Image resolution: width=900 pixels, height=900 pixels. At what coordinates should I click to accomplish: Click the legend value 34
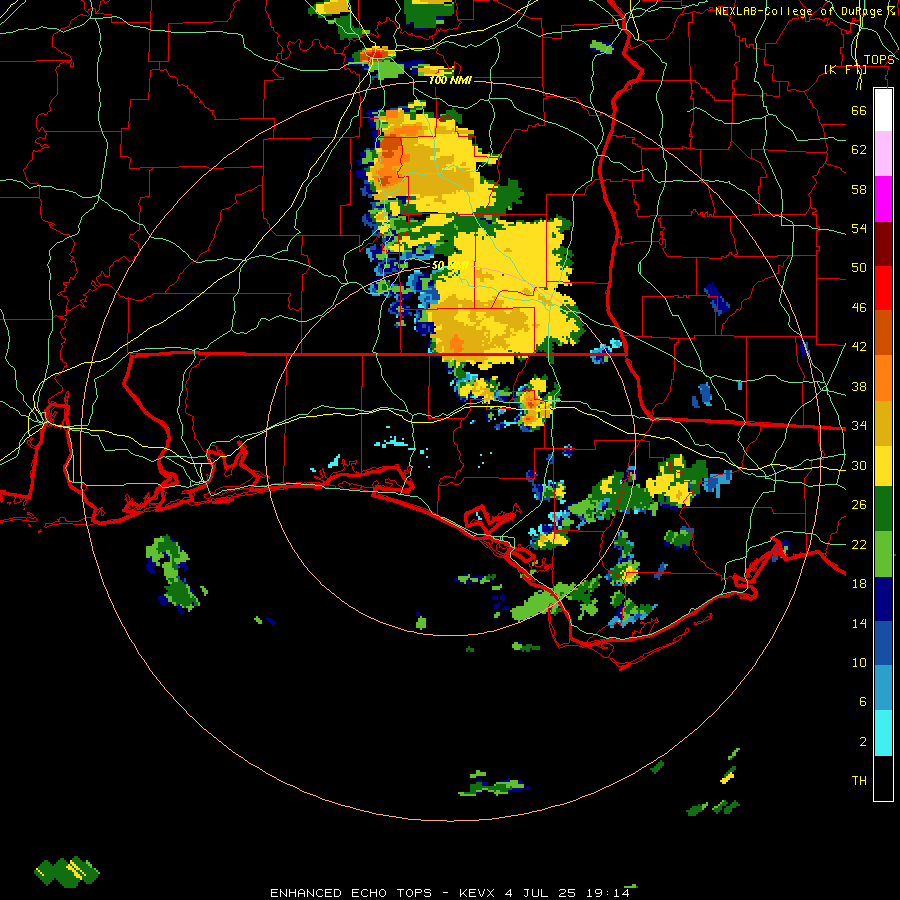coord(859,425)
